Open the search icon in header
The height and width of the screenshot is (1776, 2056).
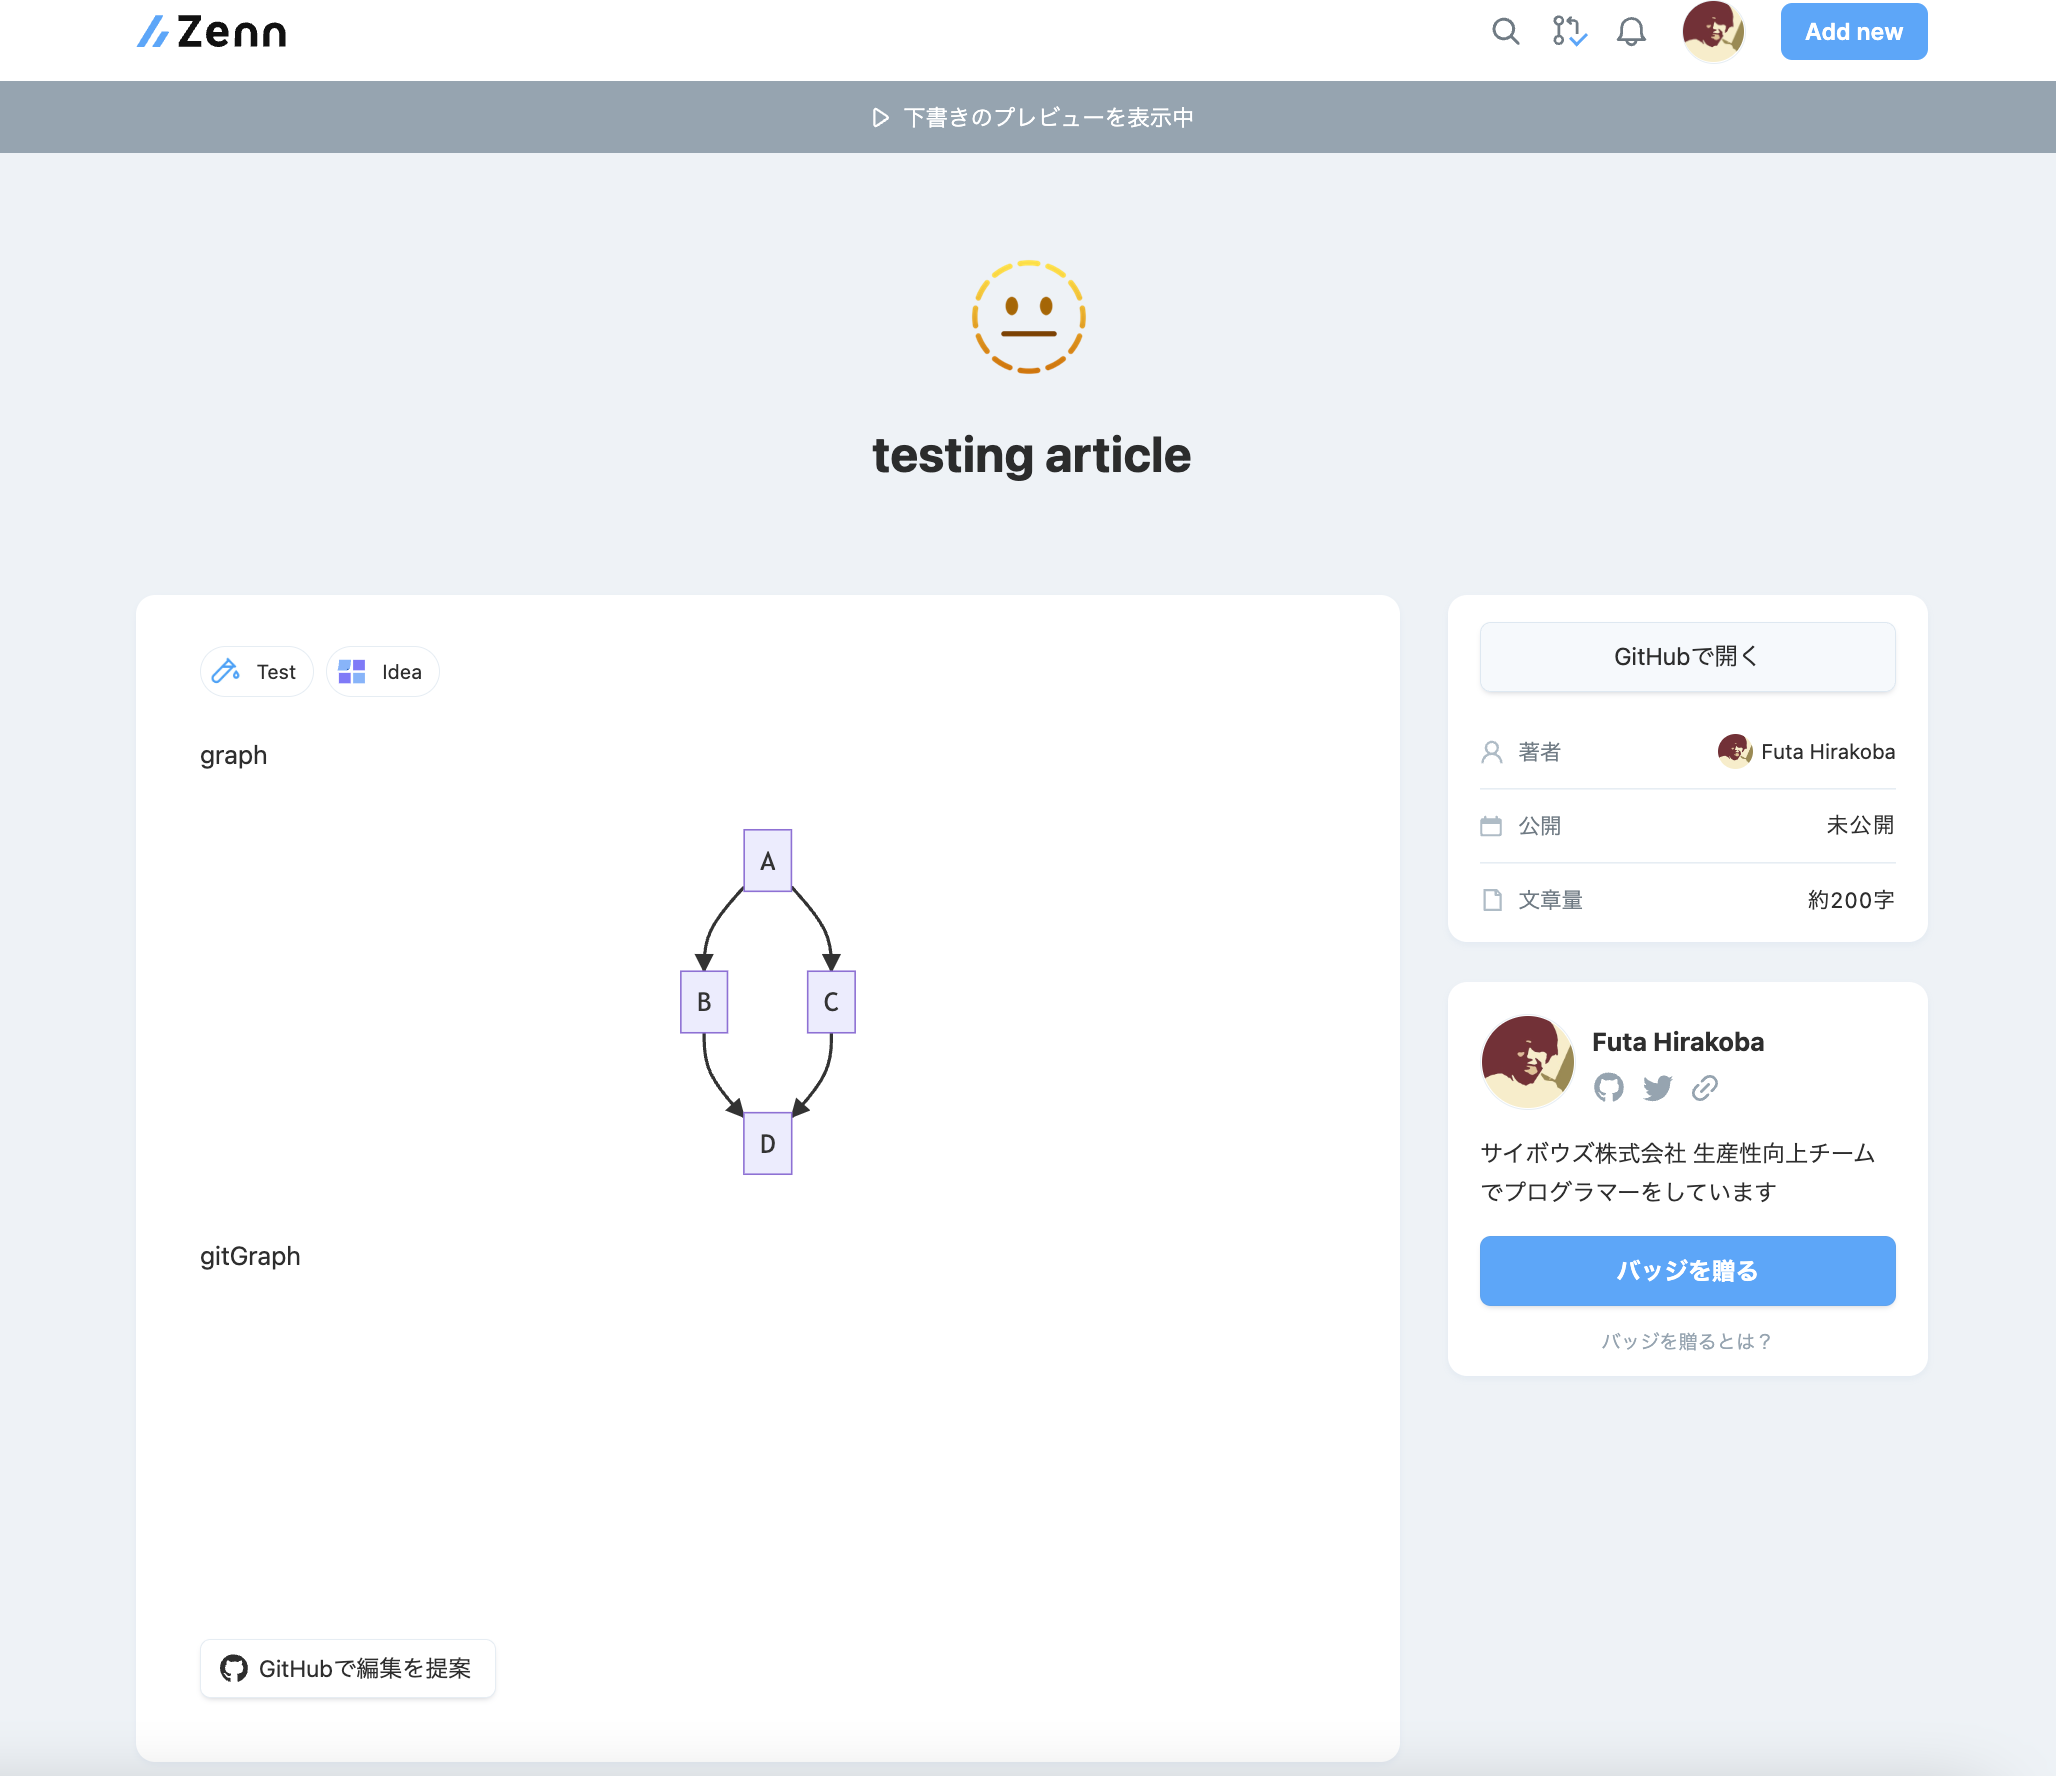[1505, 32]
